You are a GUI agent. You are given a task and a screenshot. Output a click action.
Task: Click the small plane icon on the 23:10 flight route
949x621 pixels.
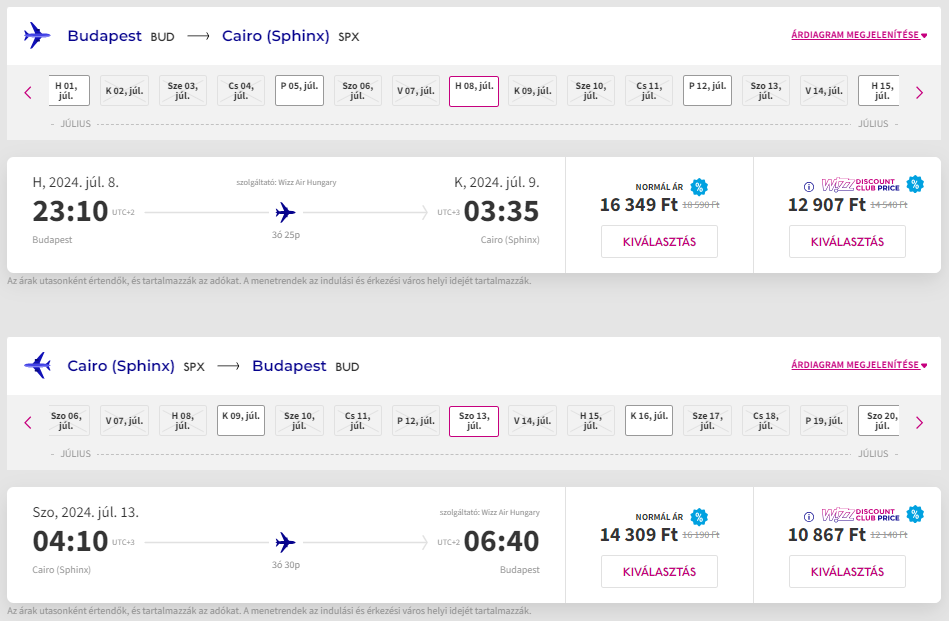tap(285, 212)
